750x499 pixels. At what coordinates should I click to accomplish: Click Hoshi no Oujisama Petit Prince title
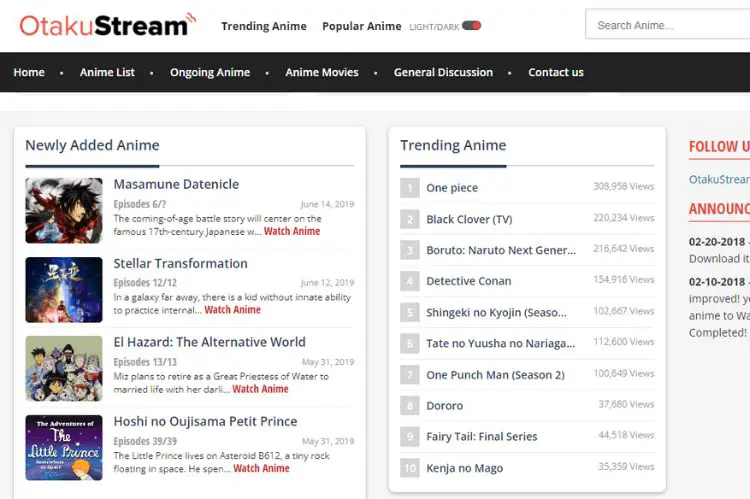(205, 421)
